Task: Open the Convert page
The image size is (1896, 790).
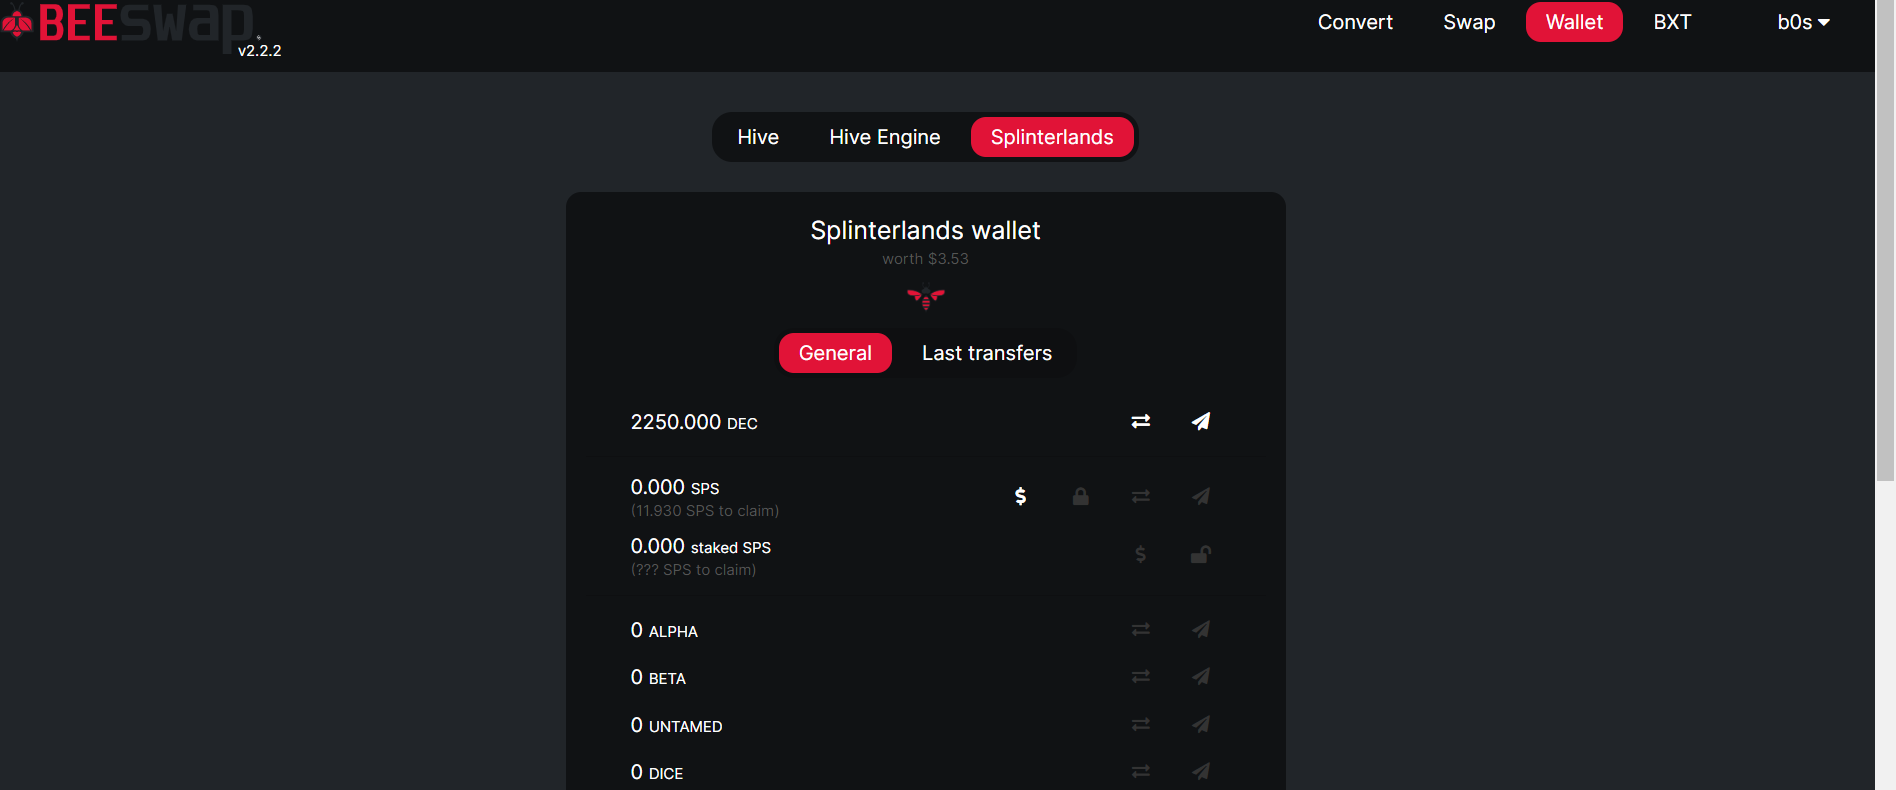Action: coord(1355,22)
